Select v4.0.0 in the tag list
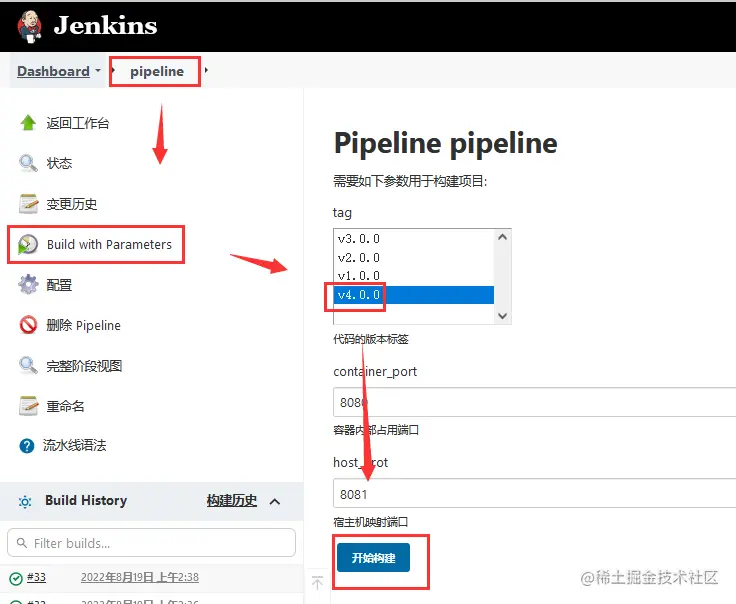Image resolution: width=736 pixels, height=604 pixels. pos(414,295)
